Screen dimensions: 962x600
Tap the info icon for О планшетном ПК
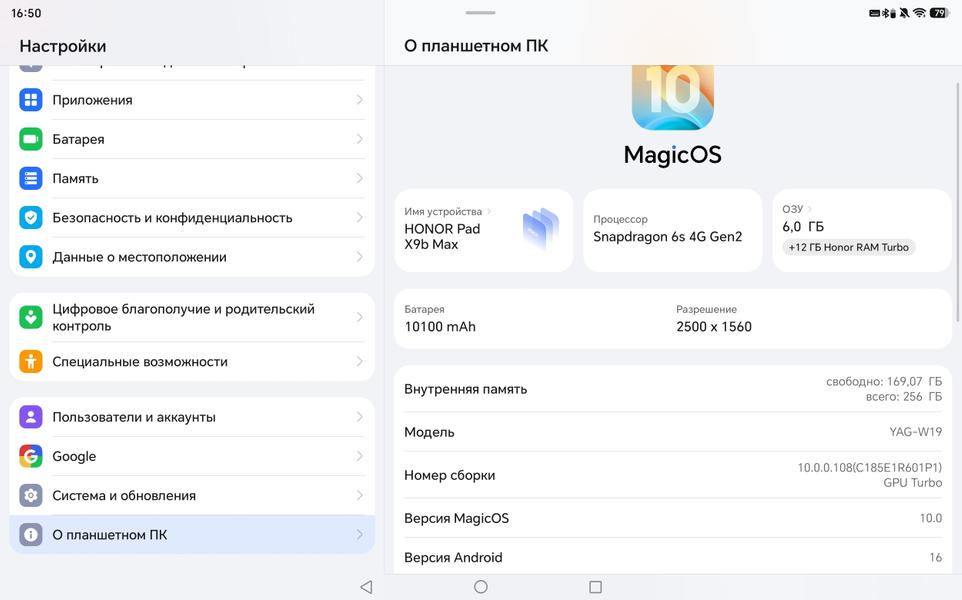click(31, 534)
